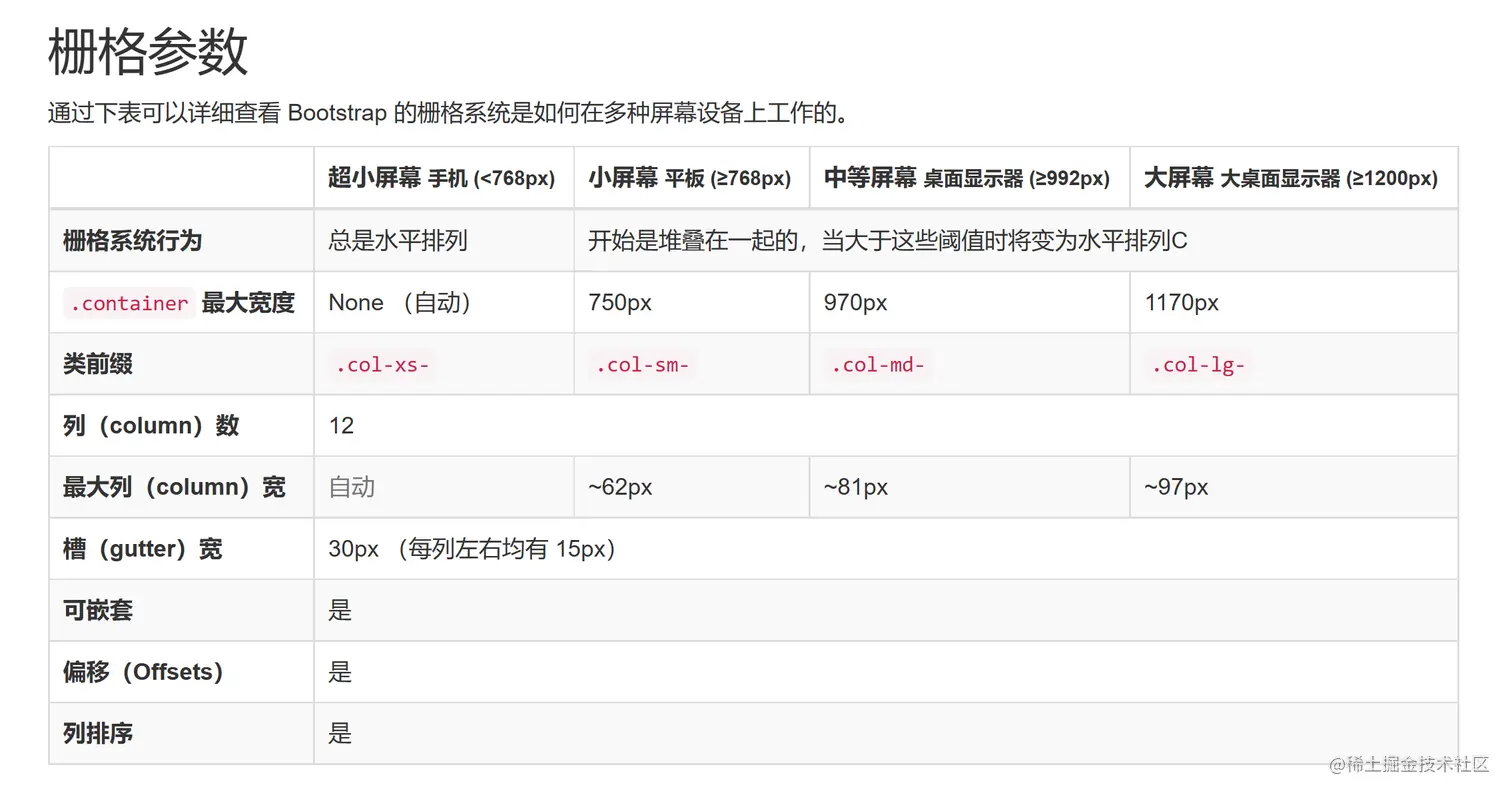Click the 偏移（Offsets）row label
The image size is (1512, 797).
pos(142,672)
